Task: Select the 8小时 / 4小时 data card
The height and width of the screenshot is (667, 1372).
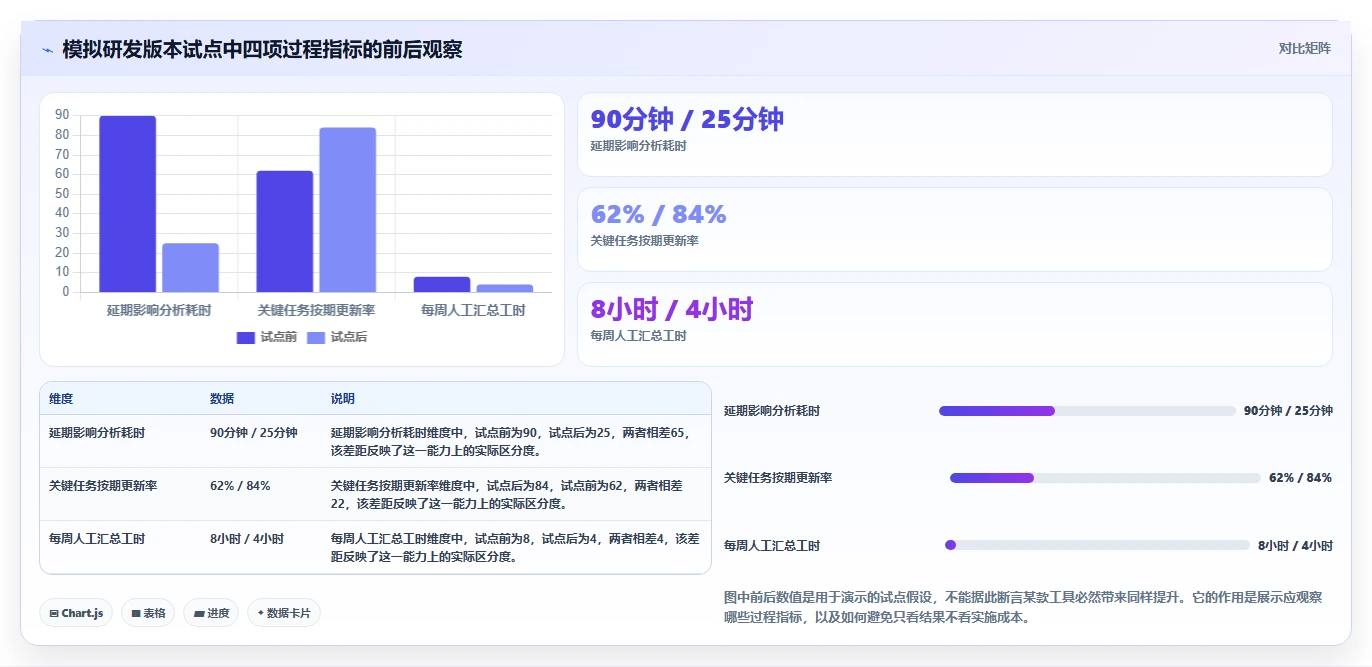Action: coord(955,325)
